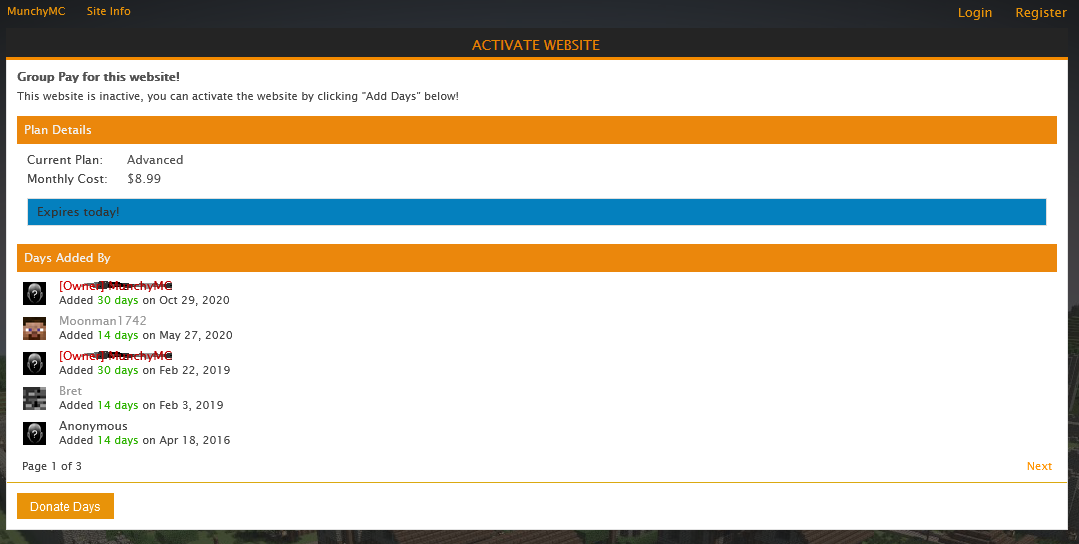
Task: Open the Site Info menu
Action: click(x=109, y=11)
